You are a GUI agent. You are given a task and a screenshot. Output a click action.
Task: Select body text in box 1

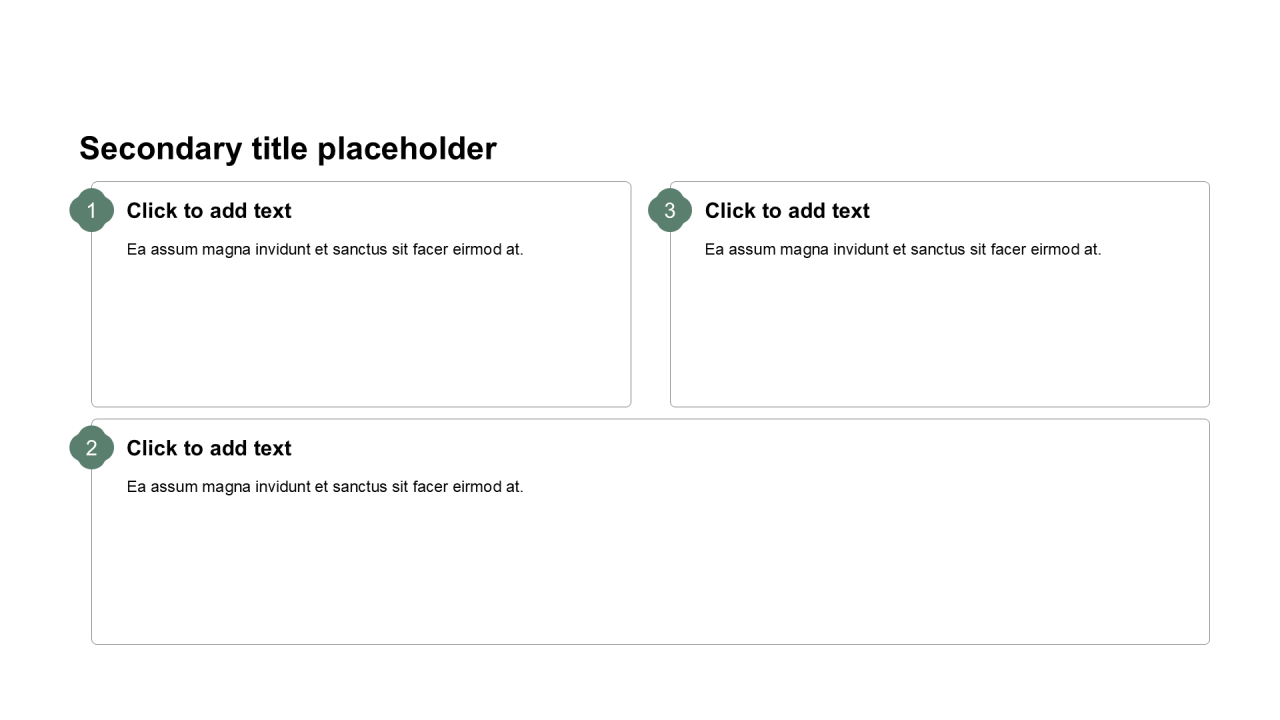(x=325, y=249)
